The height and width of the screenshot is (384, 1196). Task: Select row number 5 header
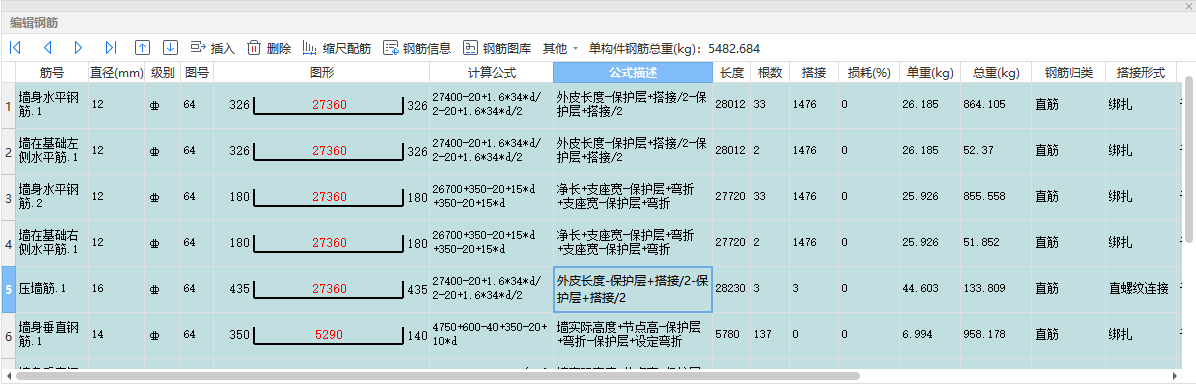[8, 289]
